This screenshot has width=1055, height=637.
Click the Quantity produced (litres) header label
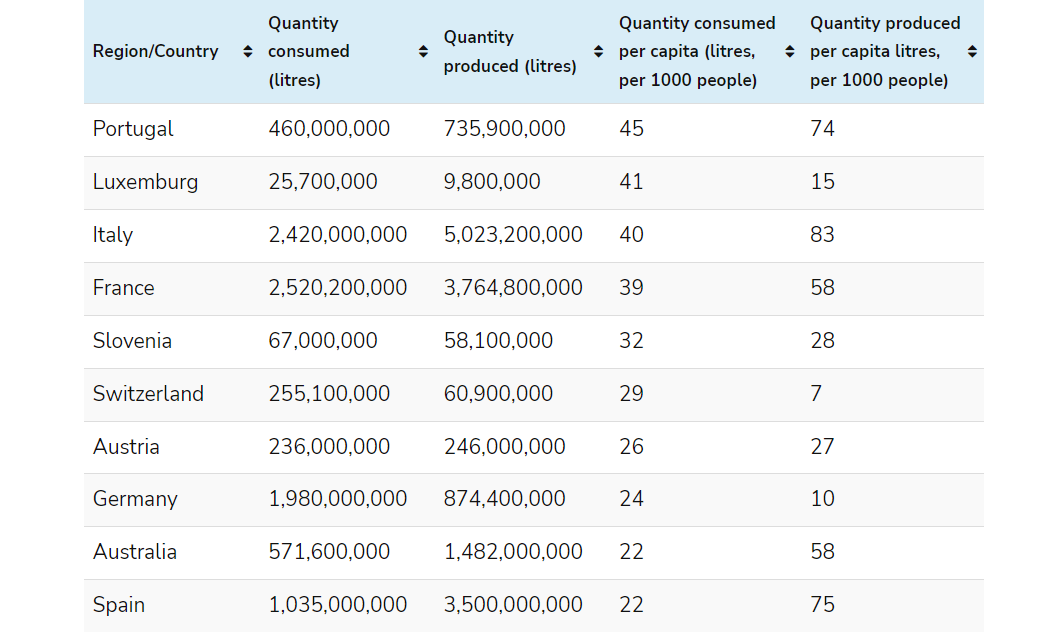pyautogui.click(x=510, y=52)
